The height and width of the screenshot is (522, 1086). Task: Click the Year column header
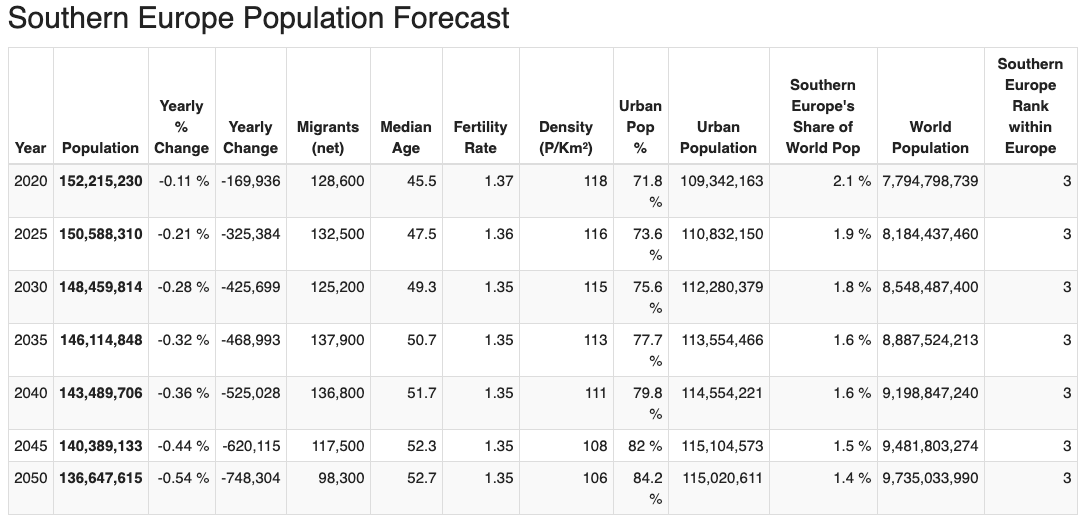click(30, 148)
